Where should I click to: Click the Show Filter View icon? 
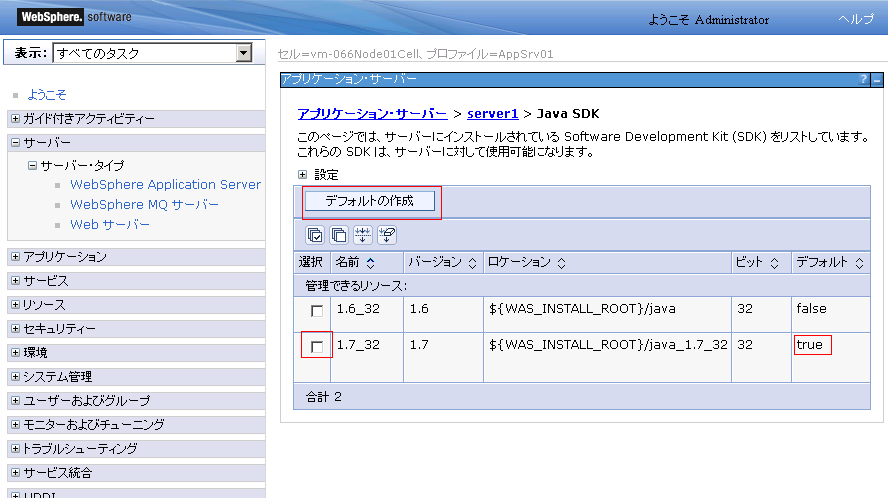(x=362, y=235)
